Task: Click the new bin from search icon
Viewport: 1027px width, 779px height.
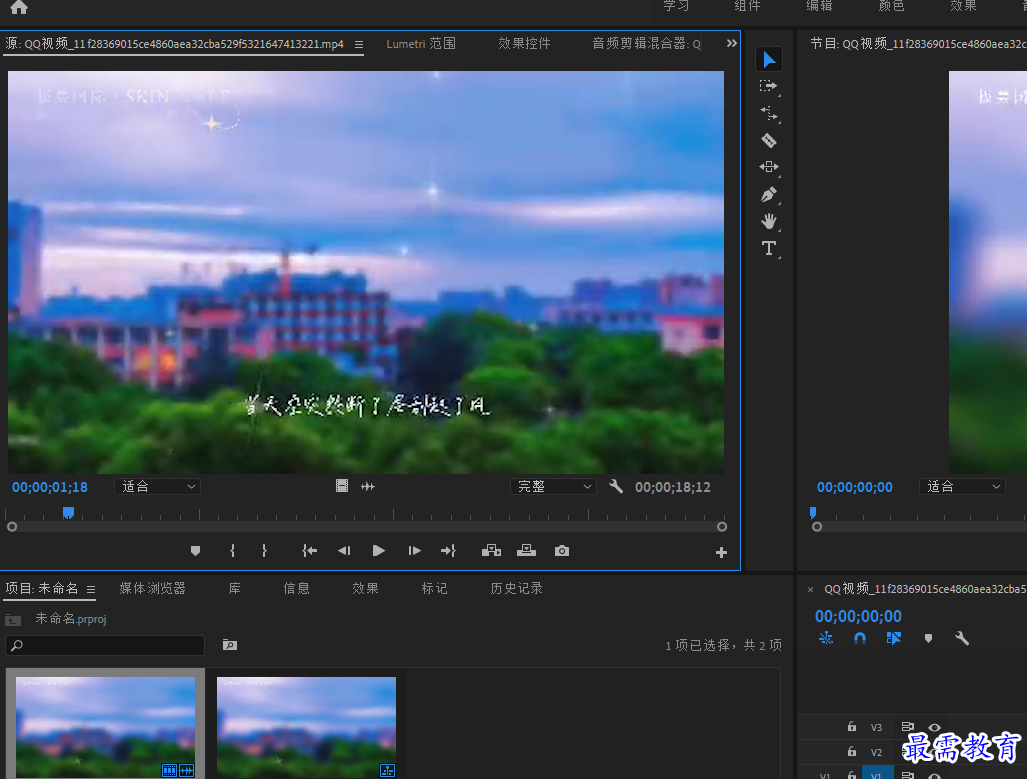Action: [x=229, y=645]
